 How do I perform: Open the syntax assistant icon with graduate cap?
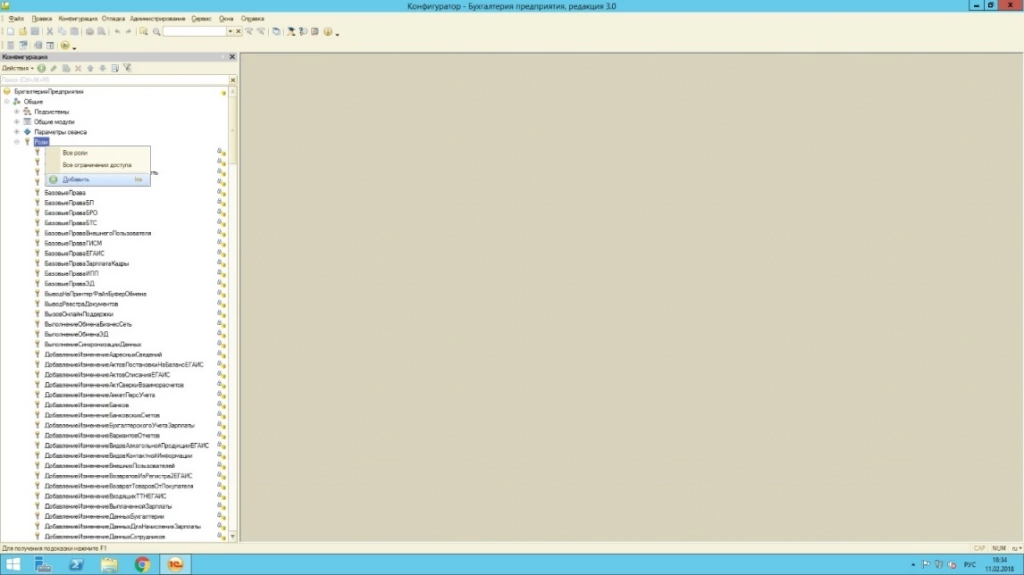pos(291,31)
